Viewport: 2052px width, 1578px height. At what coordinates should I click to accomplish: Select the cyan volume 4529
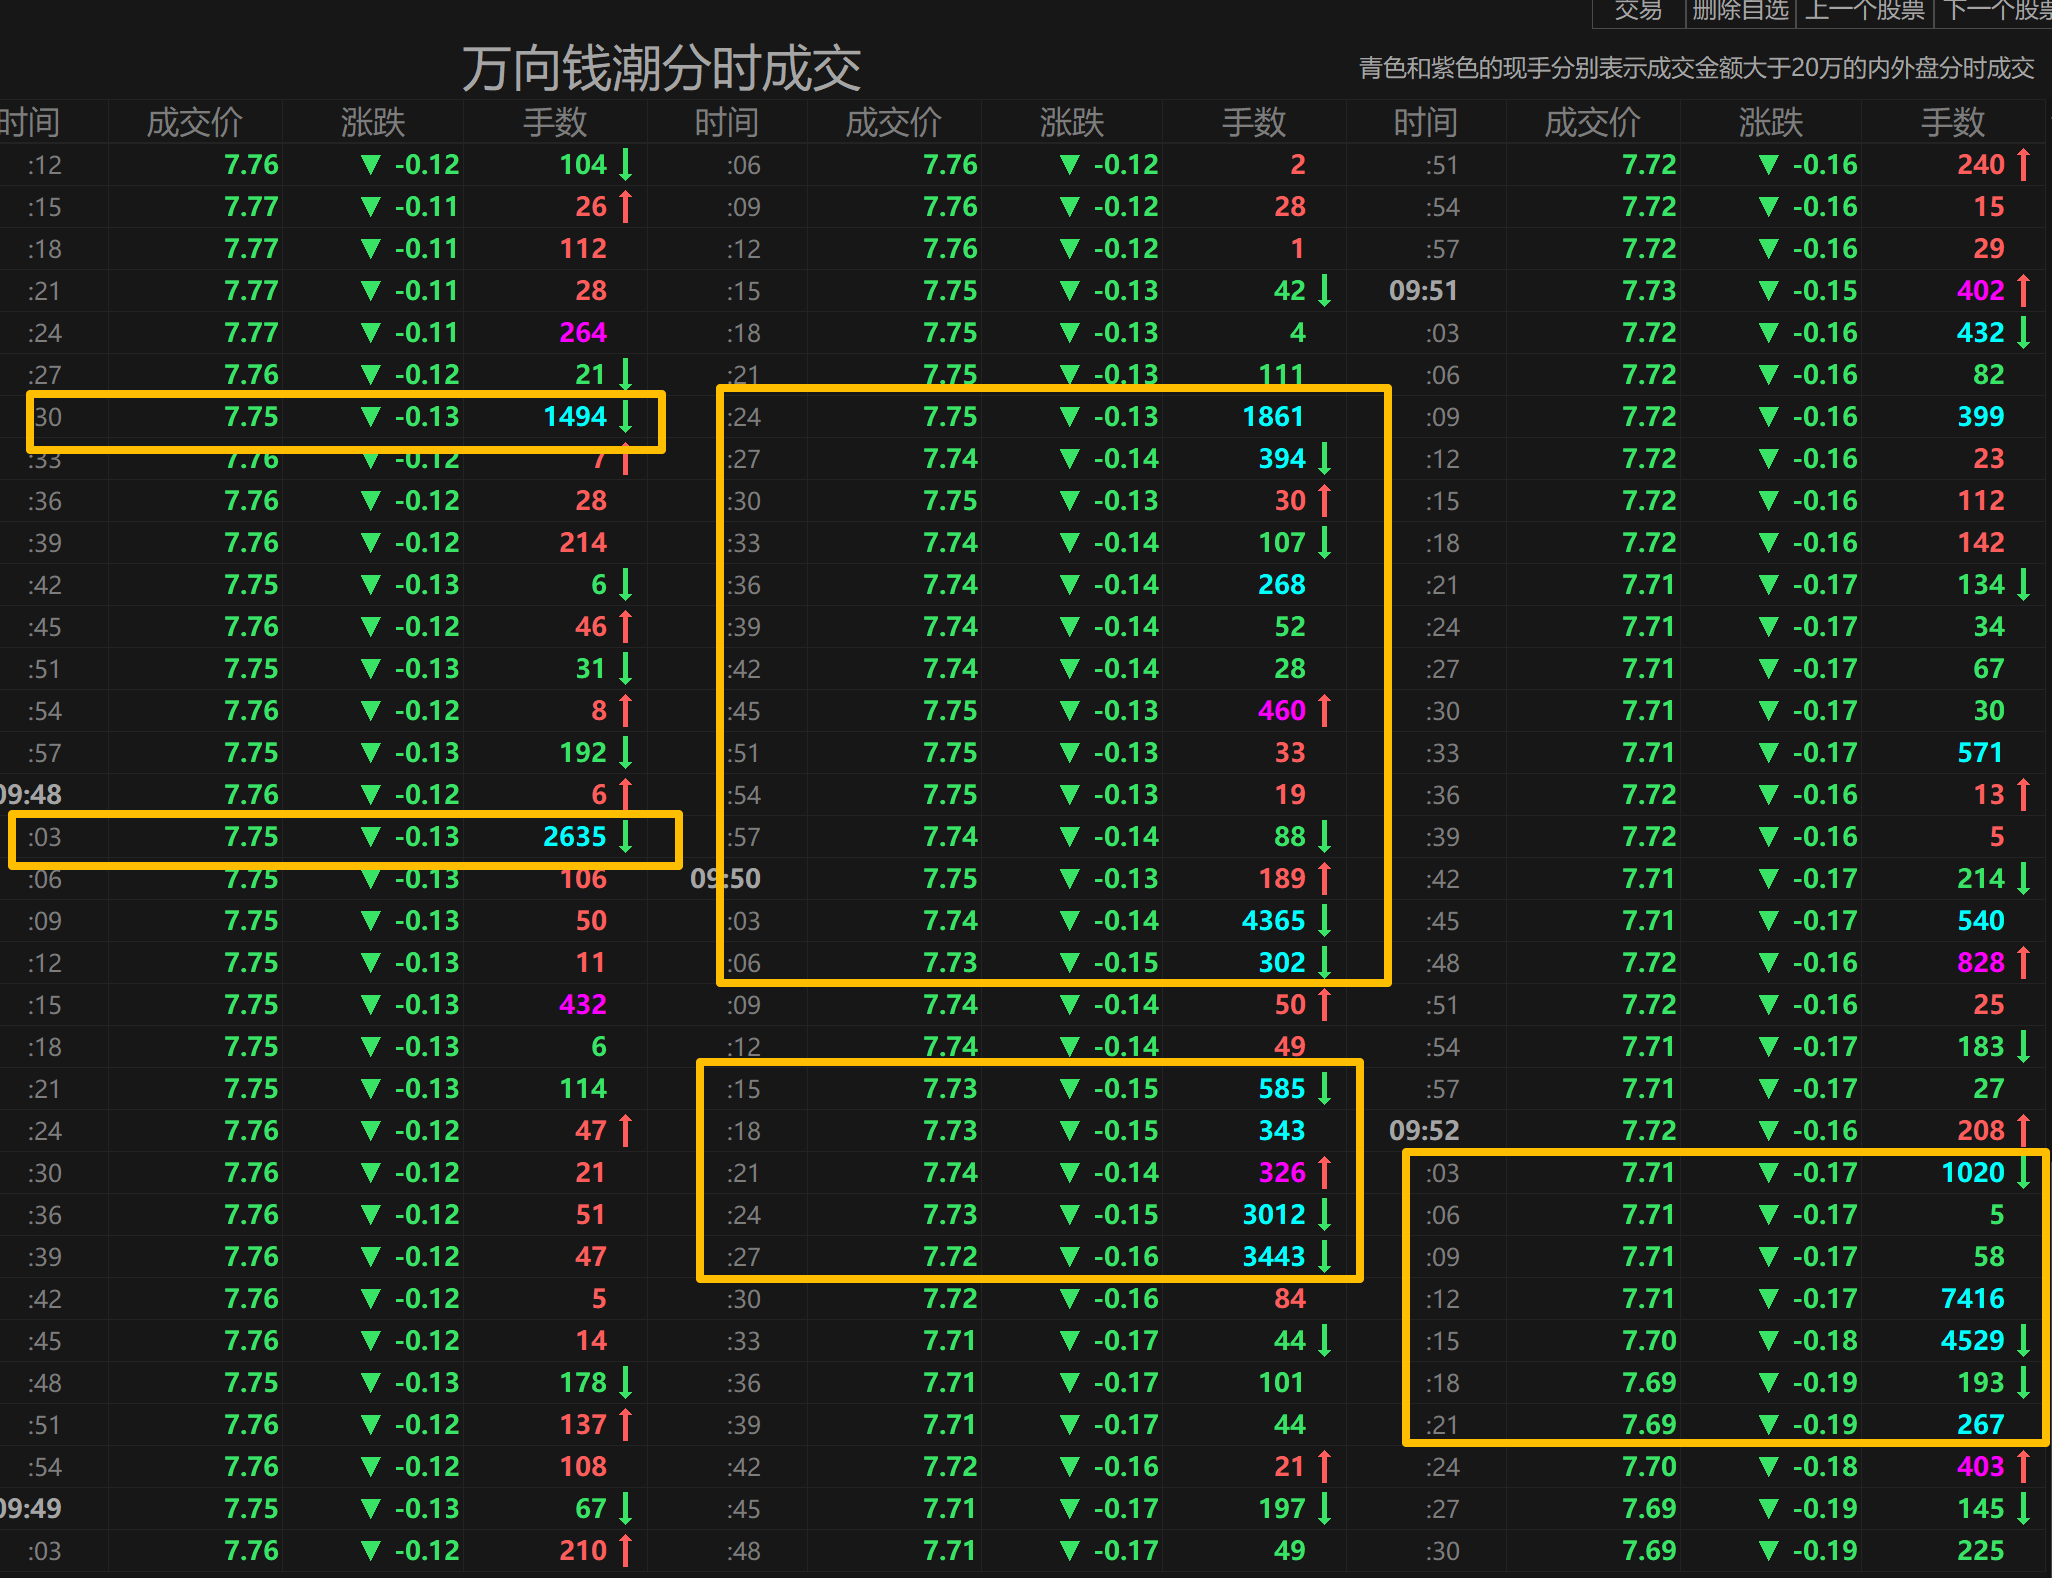(x=1972, y=1340)
